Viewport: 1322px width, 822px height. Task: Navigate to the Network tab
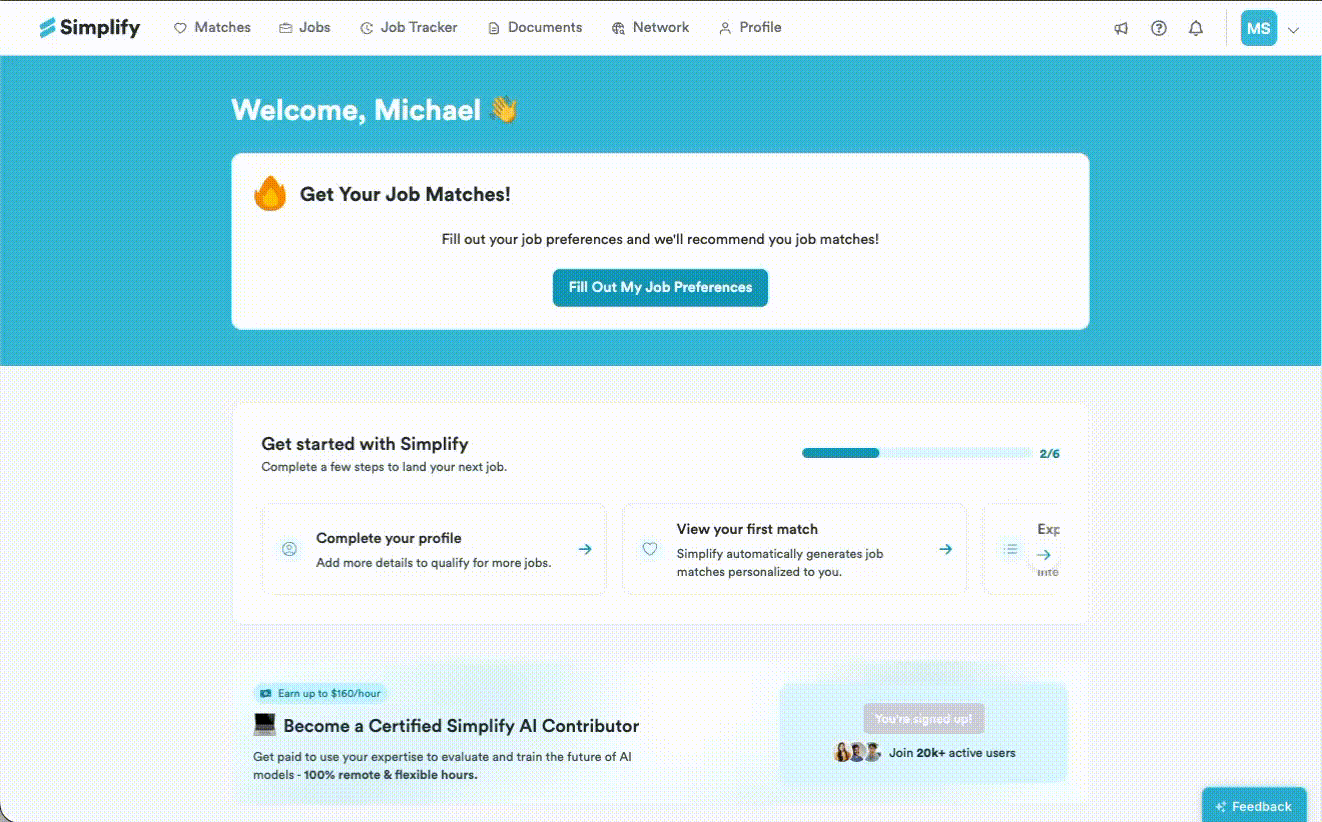pyautogui.click(x=651, y=28)
